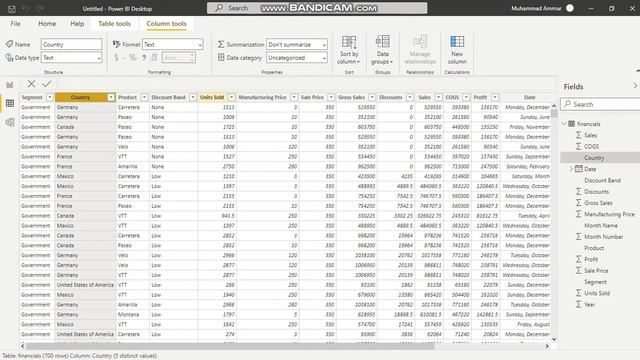Click the Save icon in title bar
This screenshot has height=360, width=640.
(x=12, y=9)
